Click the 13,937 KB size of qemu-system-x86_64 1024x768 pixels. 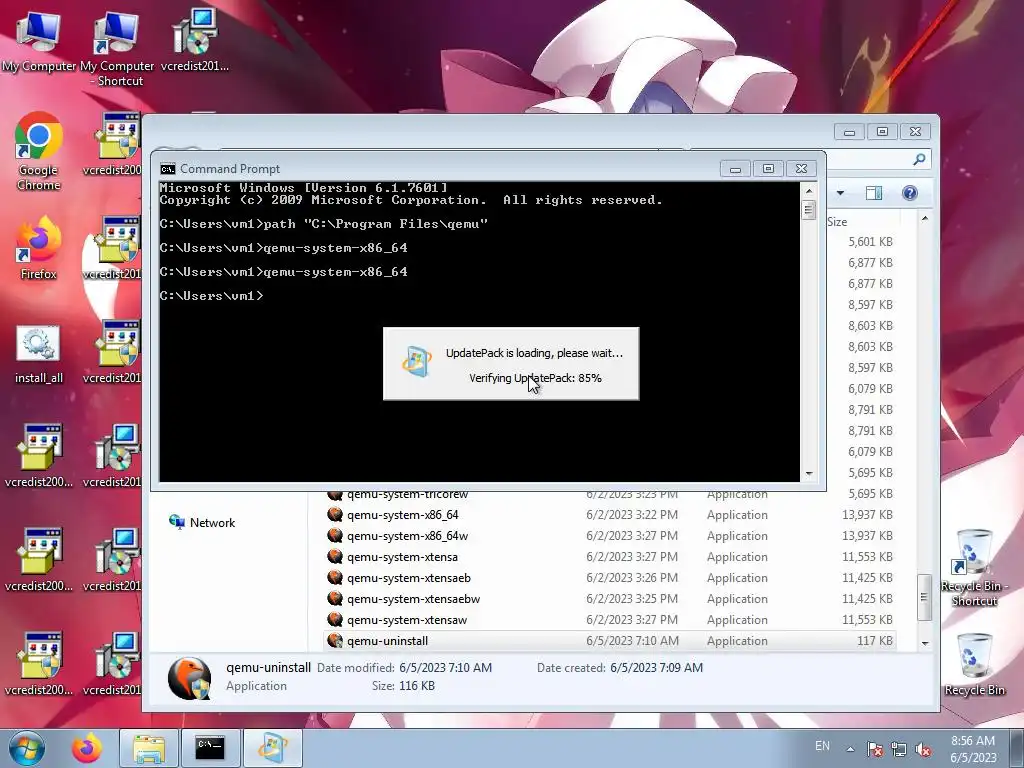tap(867, 515)
